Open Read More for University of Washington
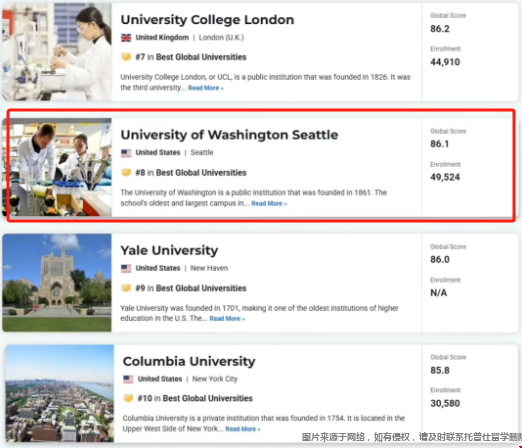The height and width of the screenshot is (448, 522). tap(269, 203)
